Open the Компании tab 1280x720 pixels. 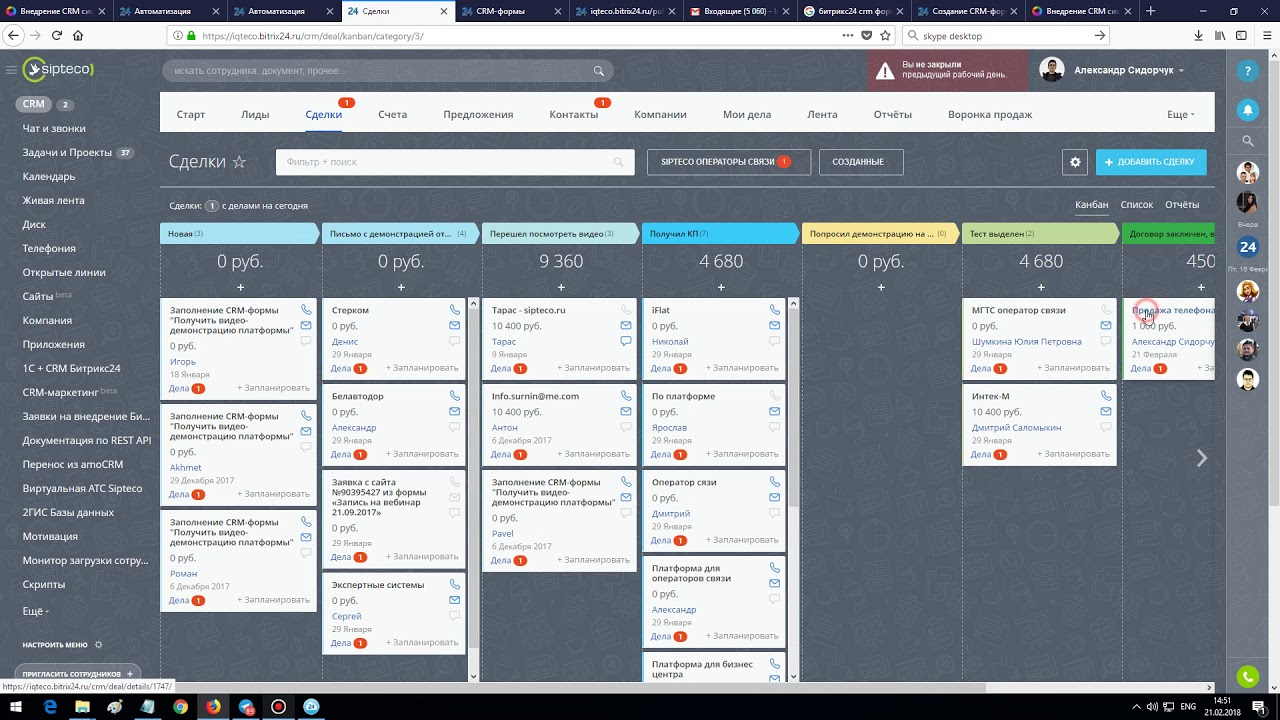660,114
